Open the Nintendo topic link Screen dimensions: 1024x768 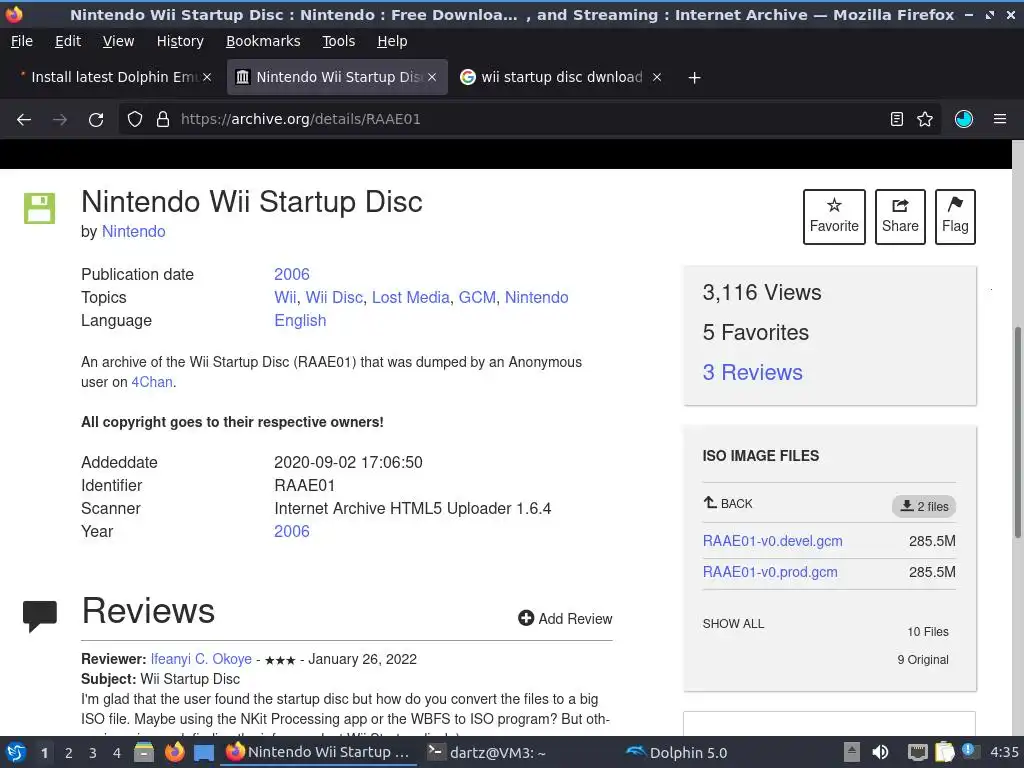click(x=536, y=298)
